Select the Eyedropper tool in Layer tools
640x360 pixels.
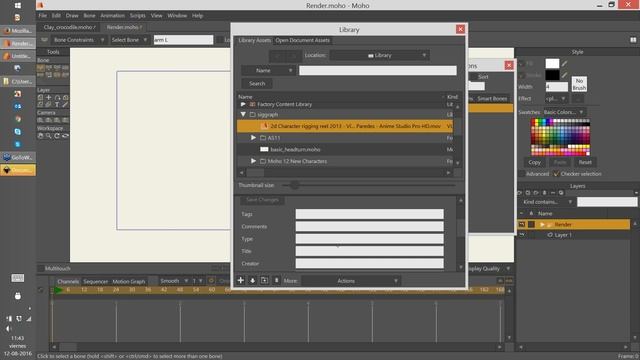pyautogui.click(x=65, y=104)
